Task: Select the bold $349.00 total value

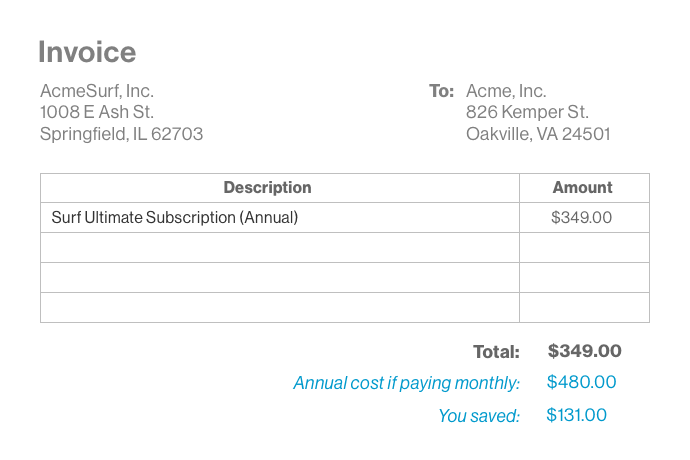Action: (585, 351)
